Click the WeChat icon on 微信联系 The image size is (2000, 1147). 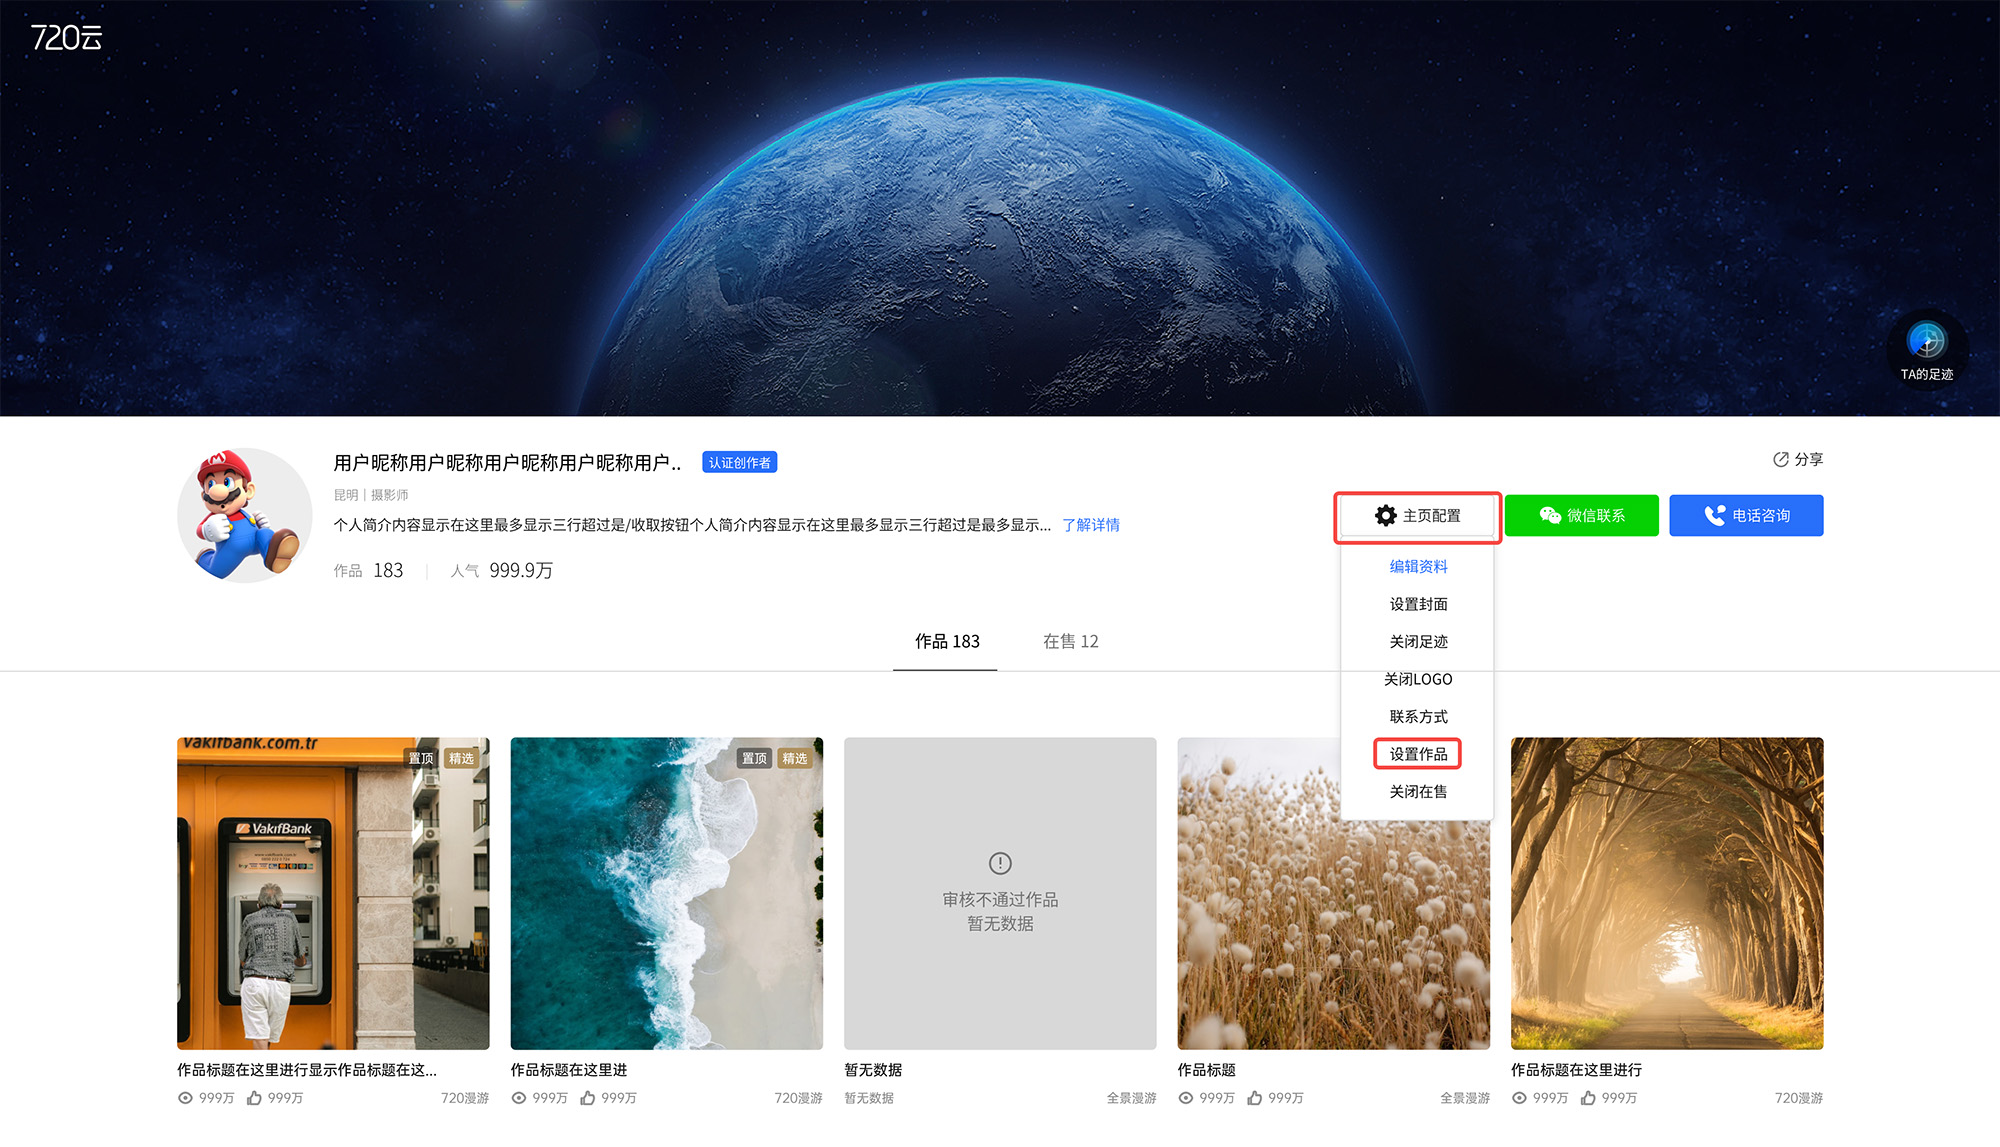point(1550,515)
